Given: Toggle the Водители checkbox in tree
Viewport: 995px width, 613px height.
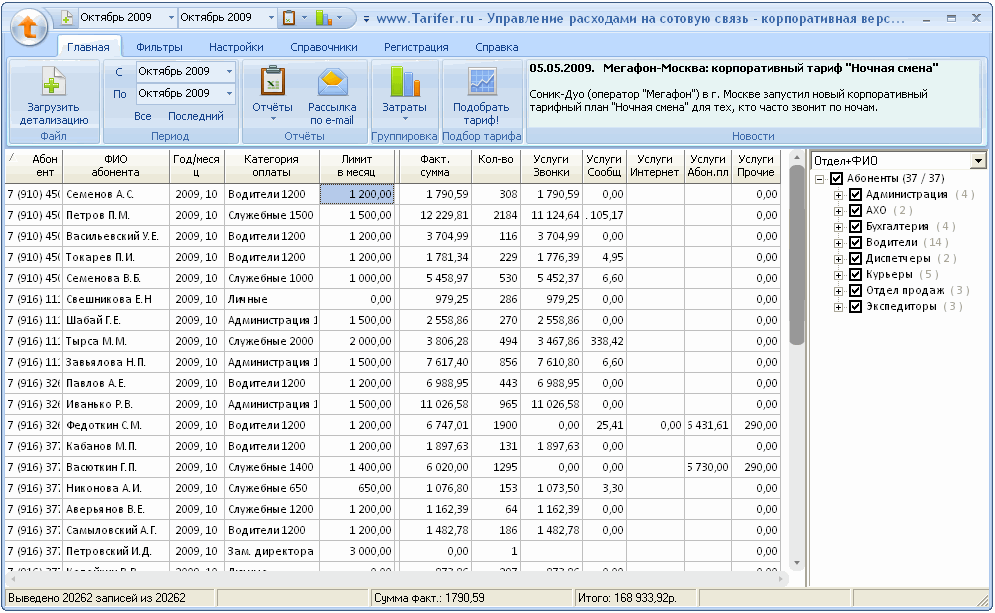Looking at the screenshot, I should click(x=855, y=243).
